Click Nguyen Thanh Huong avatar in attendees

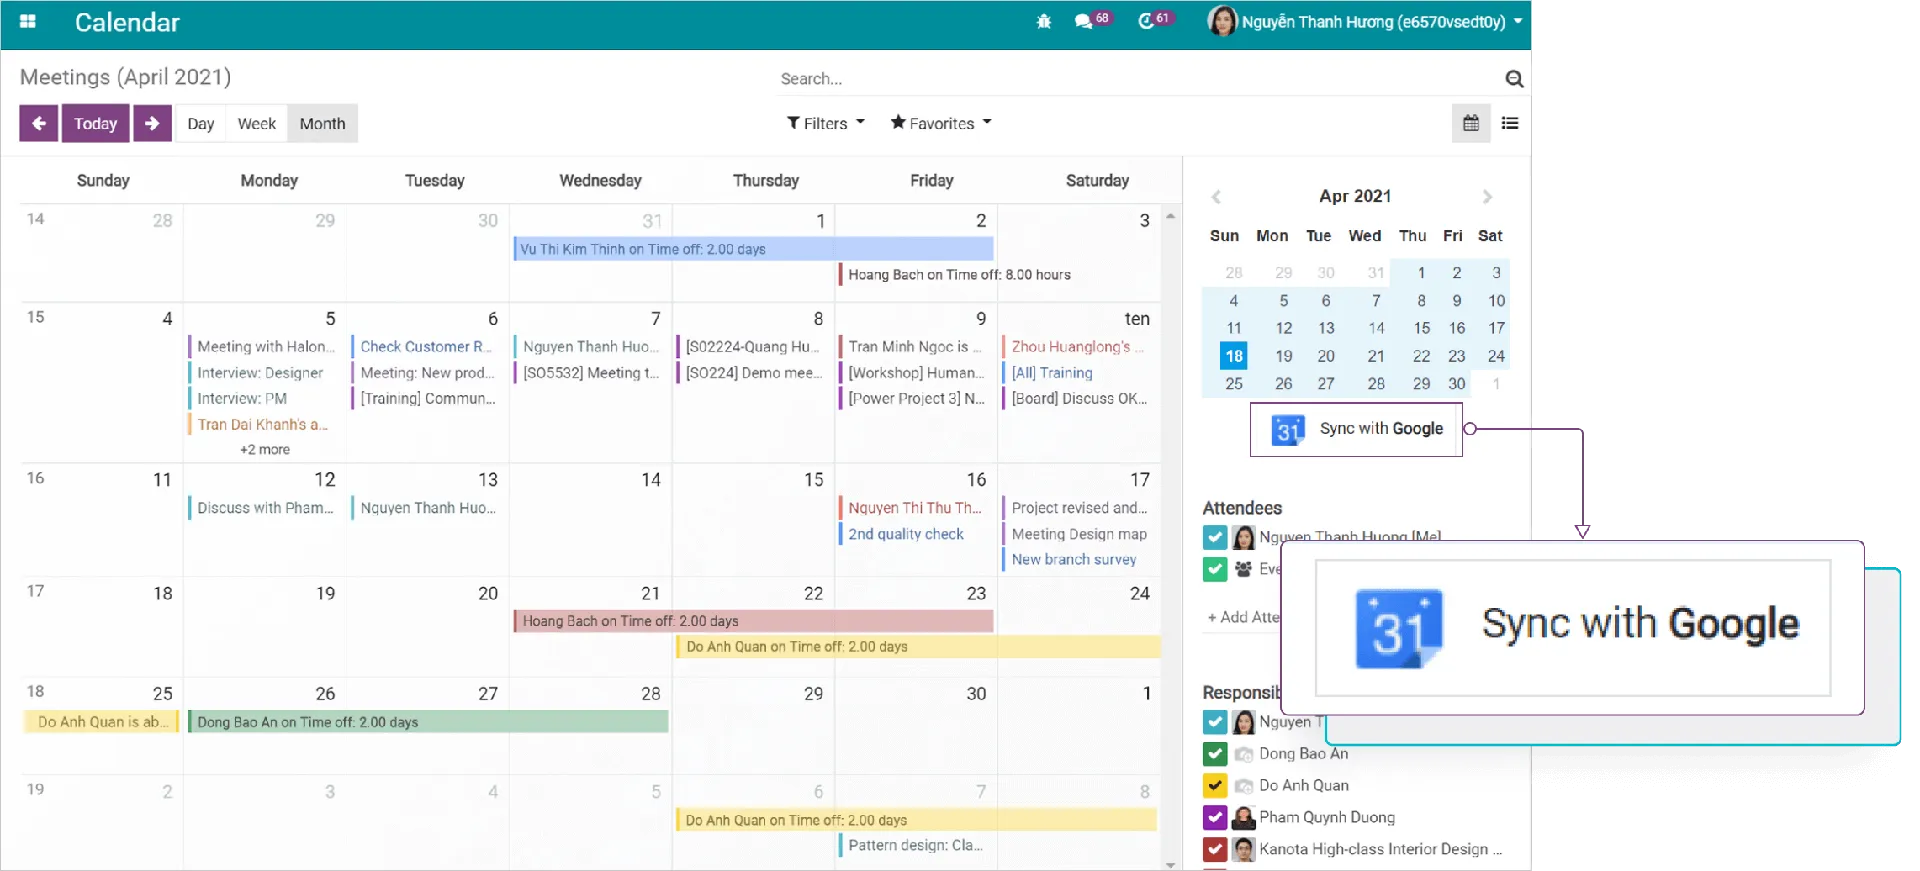1243,538
